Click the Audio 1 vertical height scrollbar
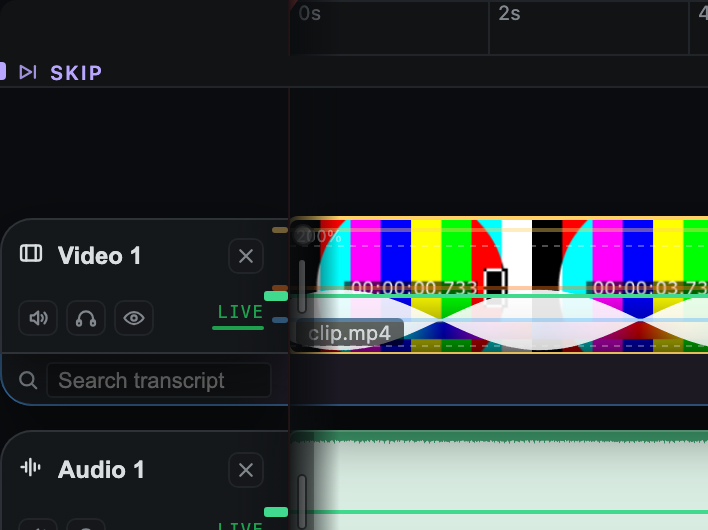Screen dimensions: 708x530 (302, 502)
